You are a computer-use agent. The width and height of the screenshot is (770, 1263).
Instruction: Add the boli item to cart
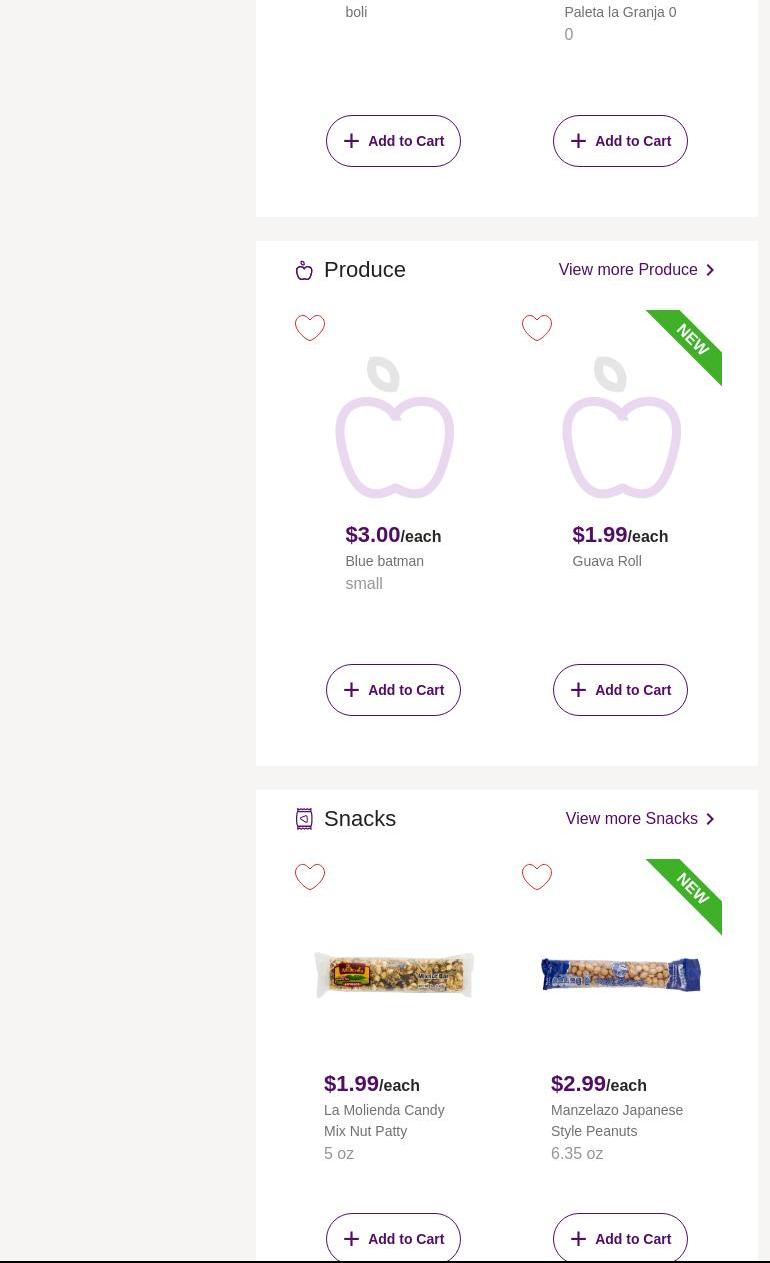(393, 141)
